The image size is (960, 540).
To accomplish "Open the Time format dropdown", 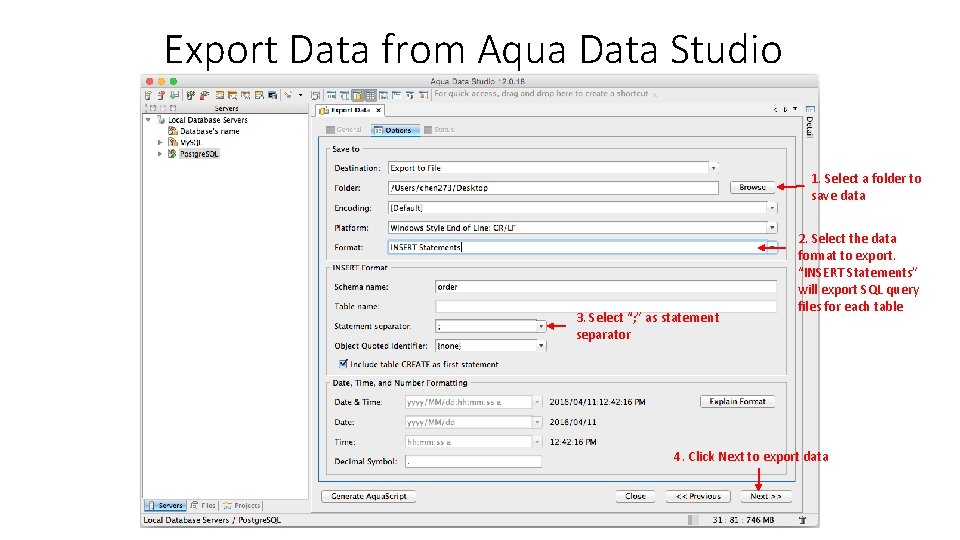I will point(537,442).
